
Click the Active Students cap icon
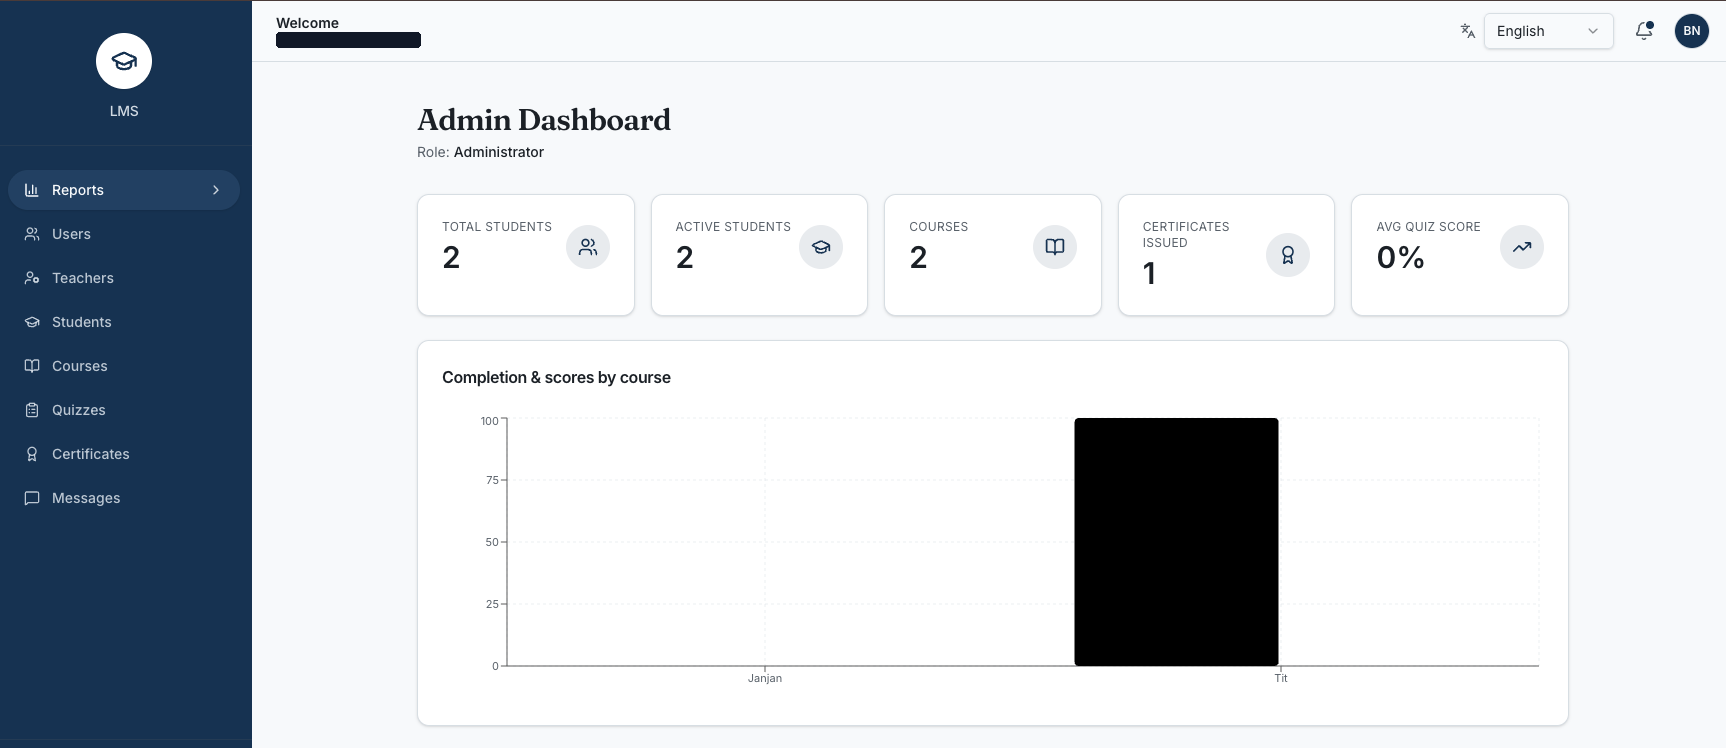[x=821, y=247]
